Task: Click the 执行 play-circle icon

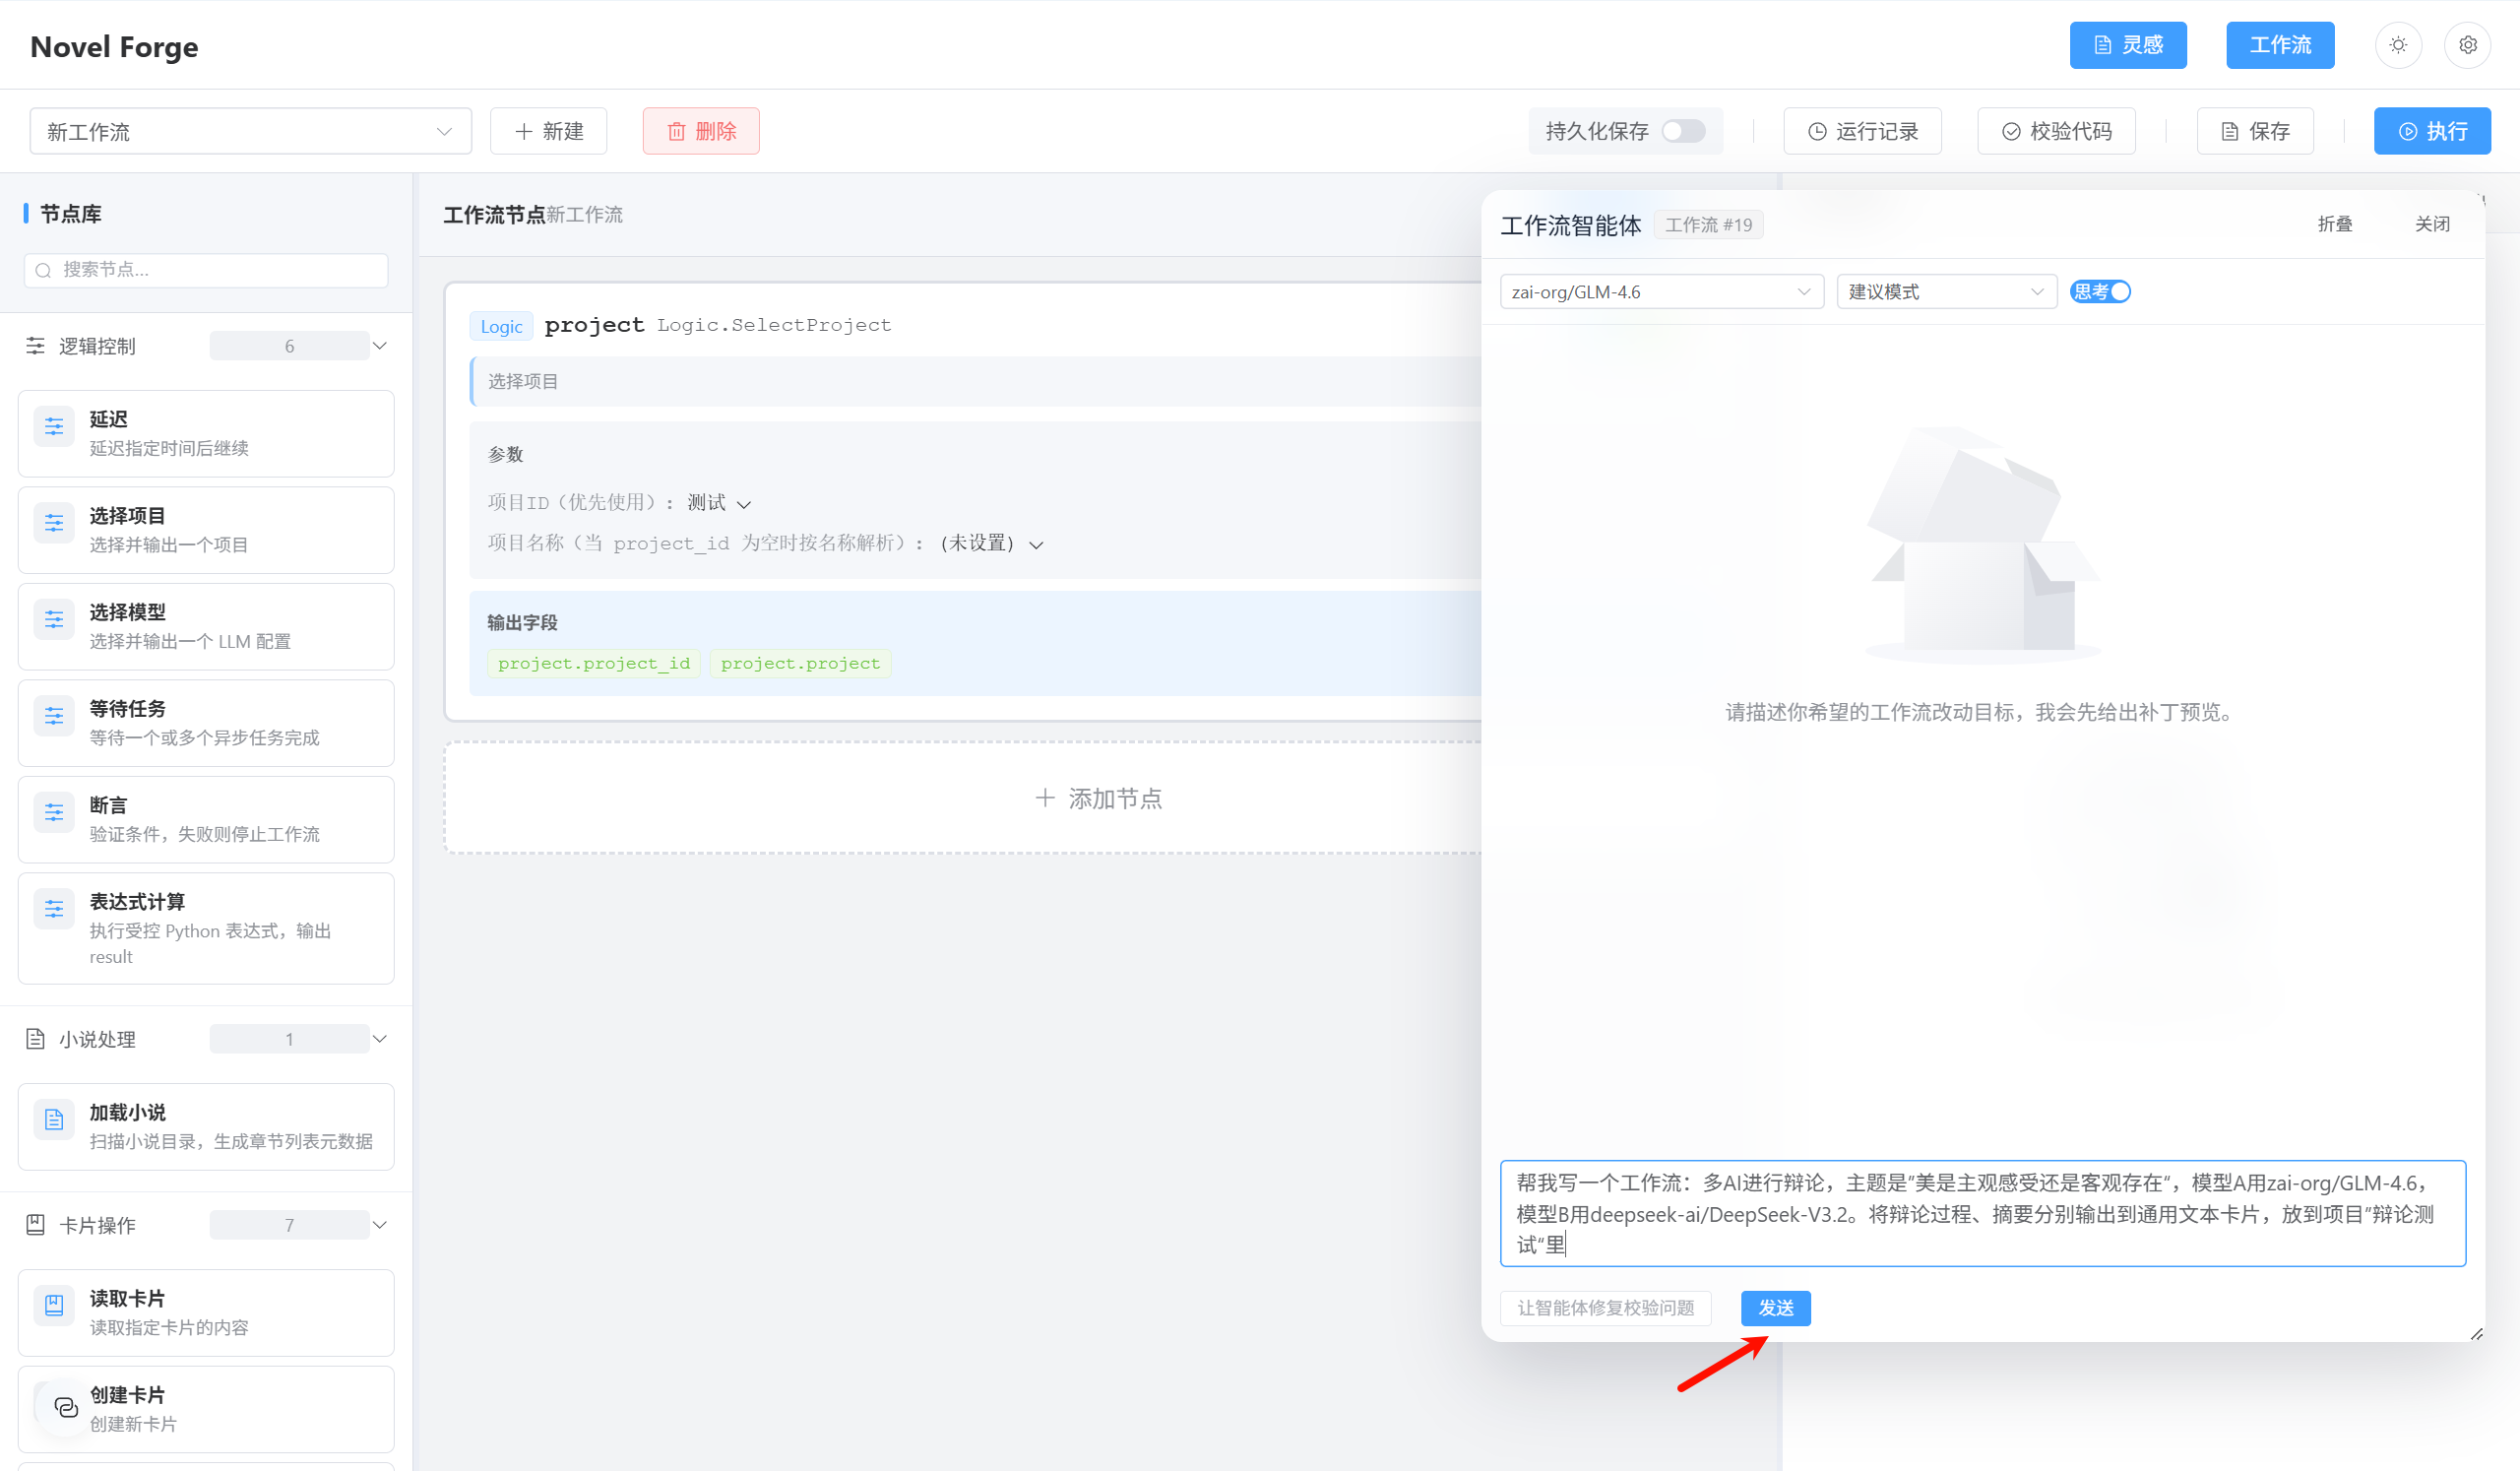Action: [x=2407, y=131]
